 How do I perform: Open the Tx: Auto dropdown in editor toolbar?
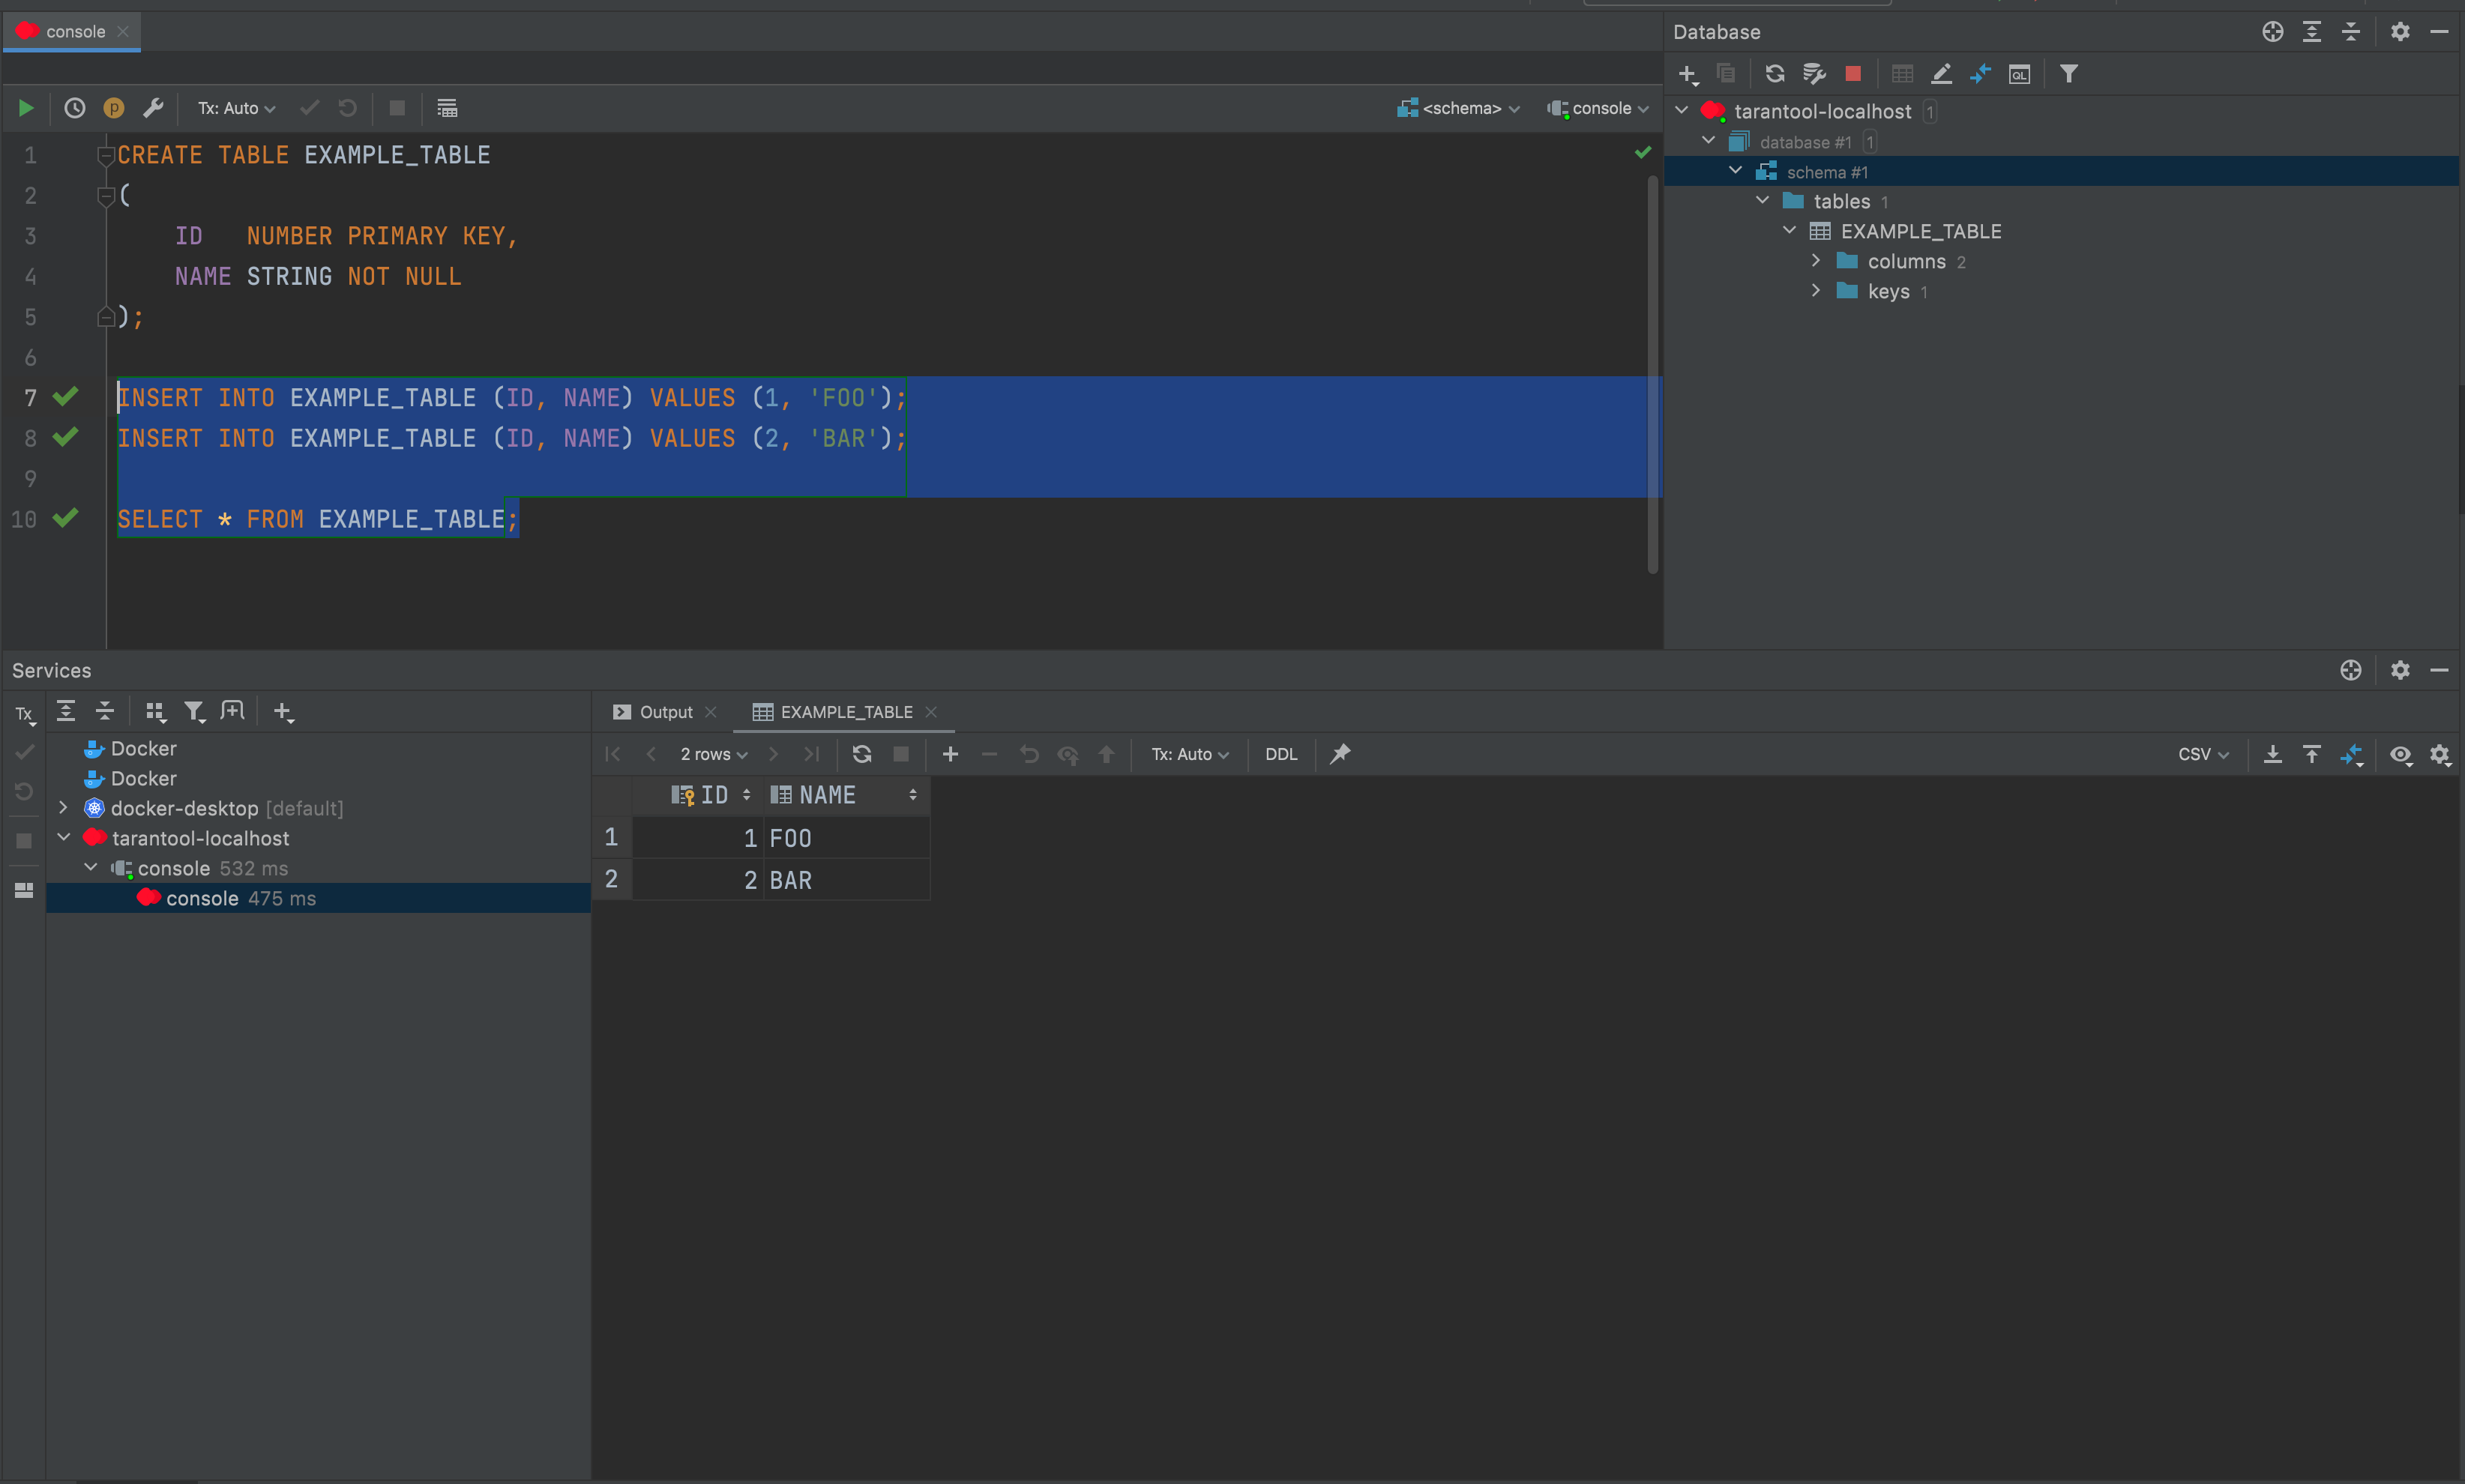(x=236, y=108)
